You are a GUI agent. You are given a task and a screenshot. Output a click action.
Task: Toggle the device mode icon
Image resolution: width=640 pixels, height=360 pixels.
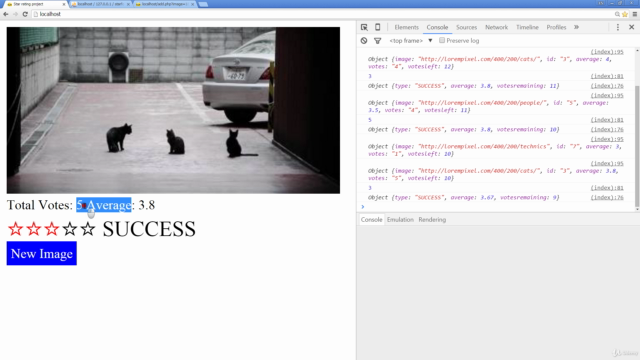(x=378, y=27)
